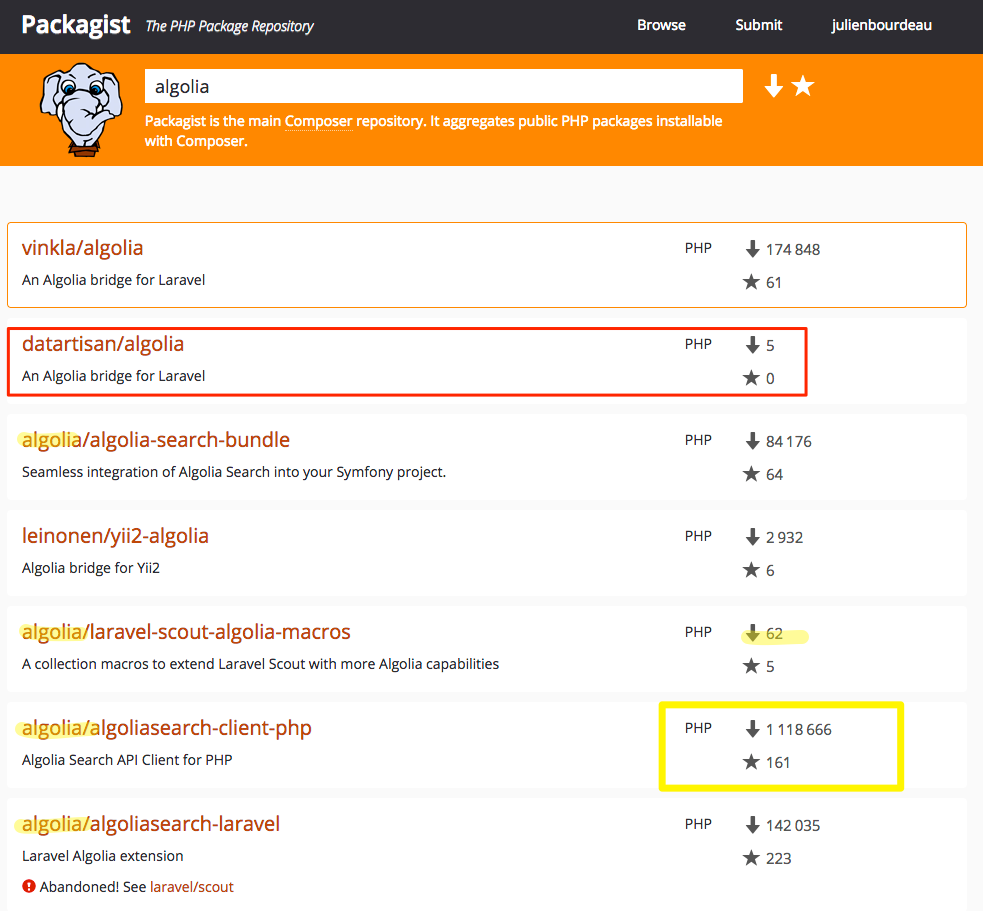This screenshot has height=911, width=983.
Task: Click PHP label on yii2-algolia row
Action: tap(698, 536)
